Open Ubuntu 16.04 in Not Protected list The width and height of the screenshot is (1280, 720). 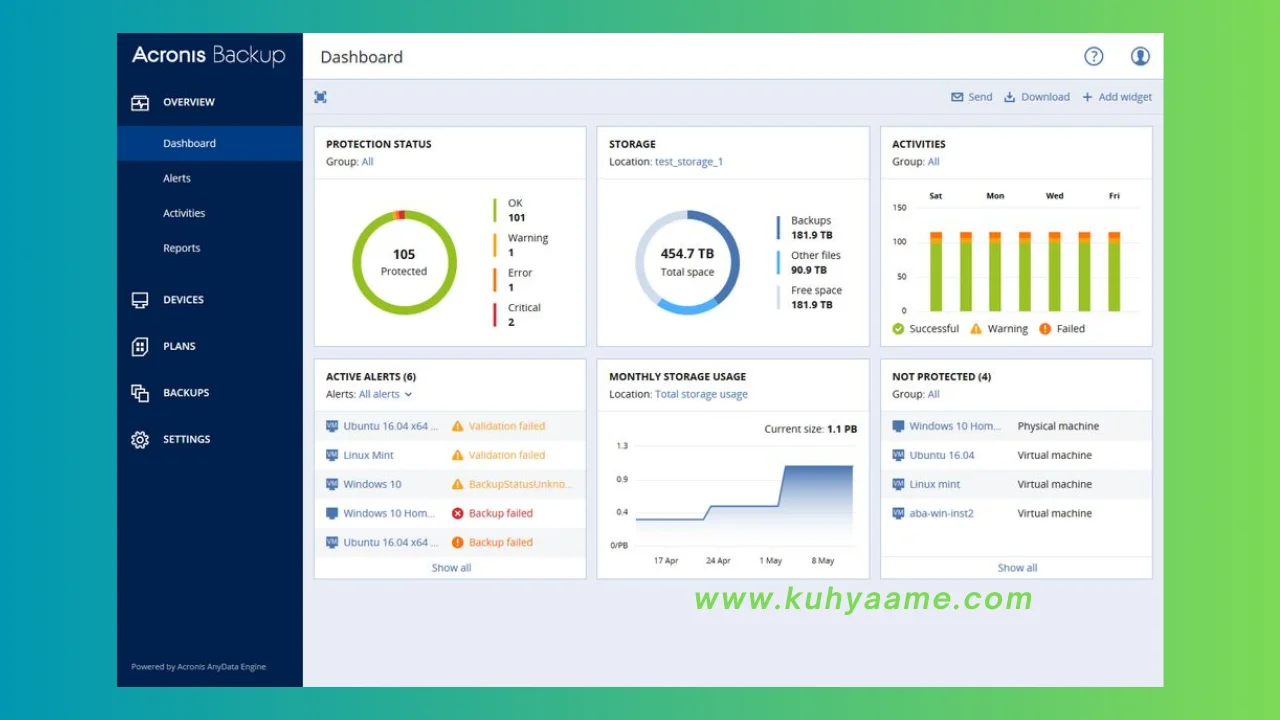coord(942,455)
